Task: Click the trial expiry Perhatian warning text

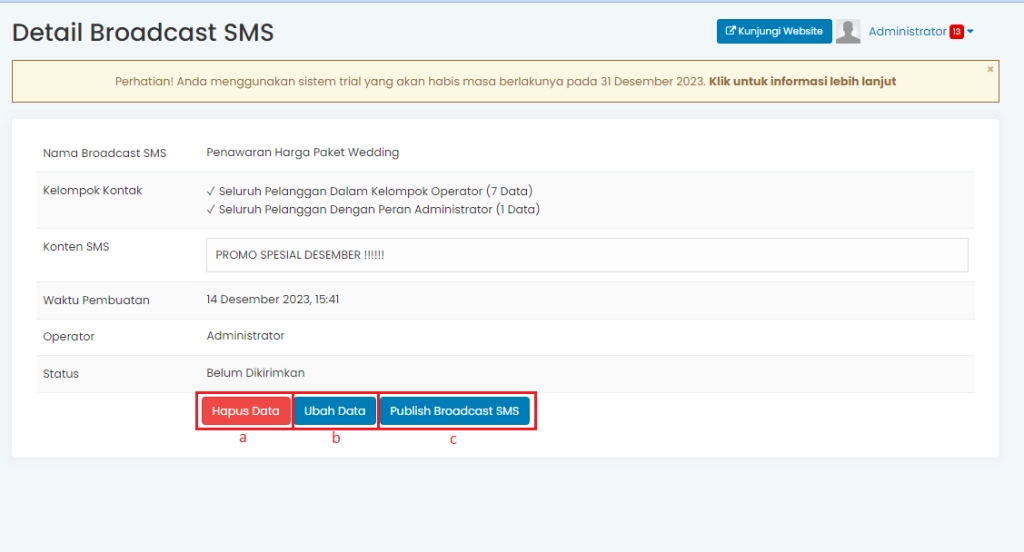Action: (x=410, y=82)
